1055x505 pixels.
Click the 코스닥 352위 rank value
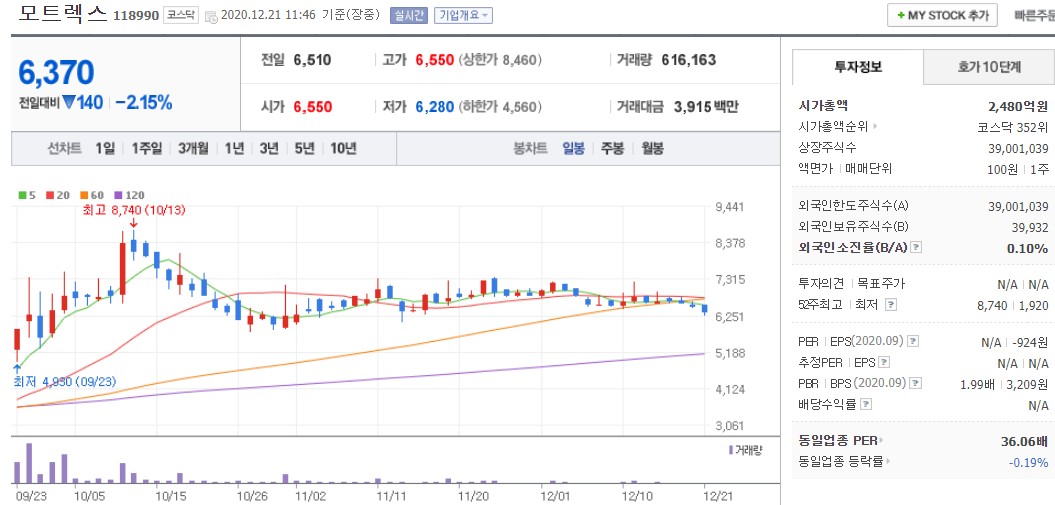pos(1013,126)
